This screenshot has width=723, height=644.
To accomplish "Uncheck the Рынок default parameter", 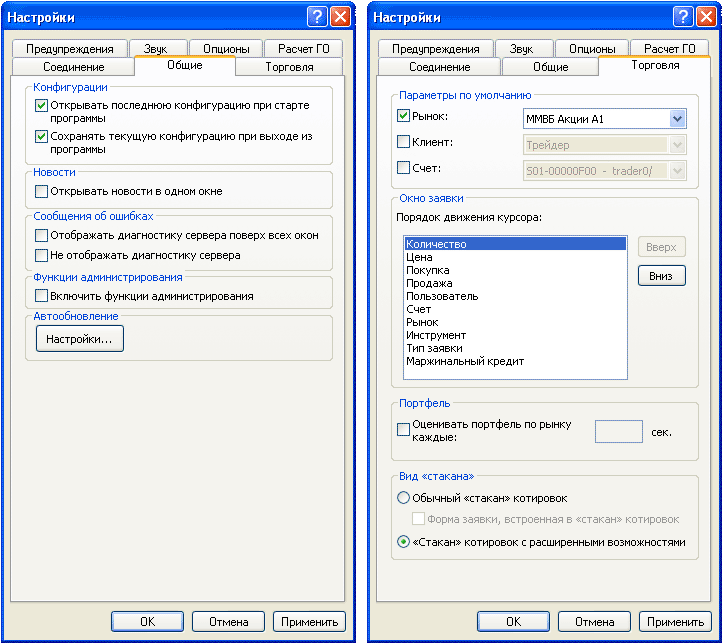I will coord(403,116).
